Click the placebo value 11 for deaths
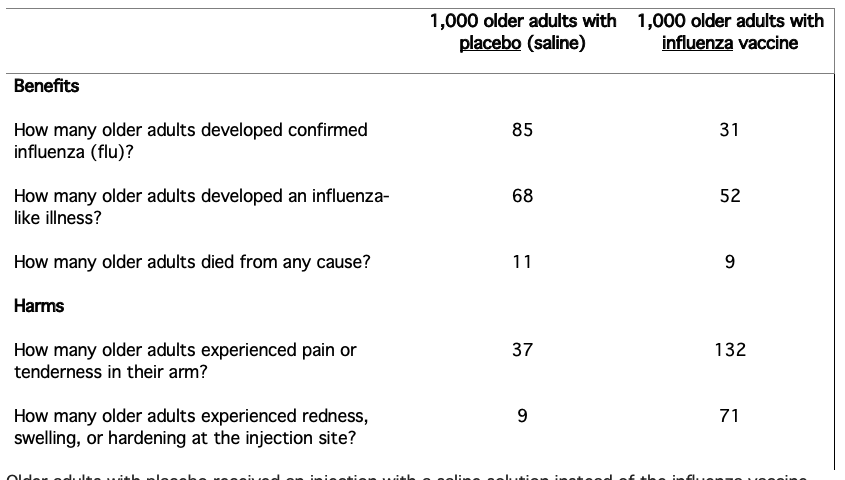 pyautogui.click(x=522, y=262)
